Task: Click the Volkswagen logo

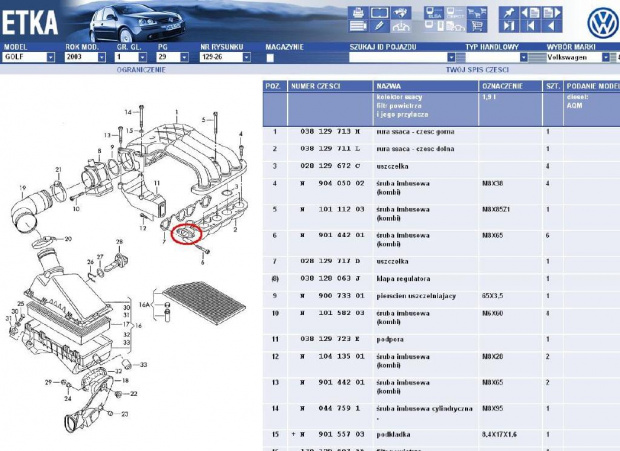Action: point(602,23)
